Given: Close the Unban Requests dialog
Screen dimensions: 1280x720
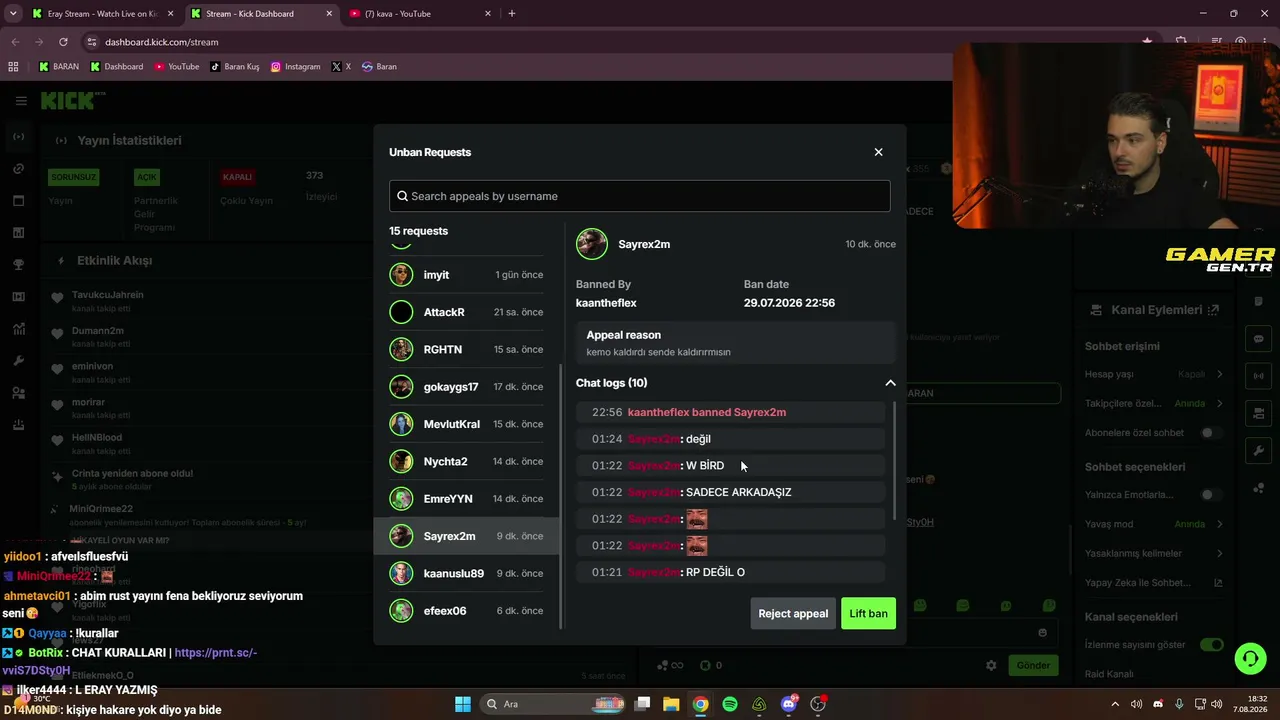Looking at the screenshot, I should coord(878,152).
